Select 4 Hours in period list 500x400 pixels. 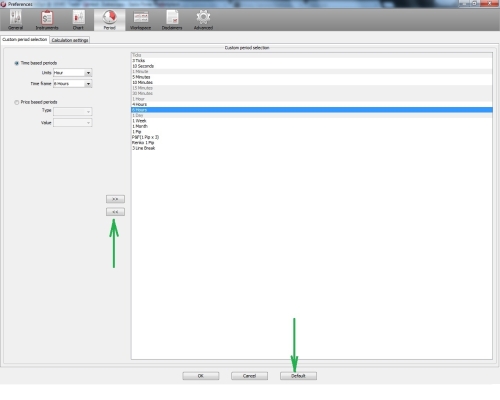(312, 104)
